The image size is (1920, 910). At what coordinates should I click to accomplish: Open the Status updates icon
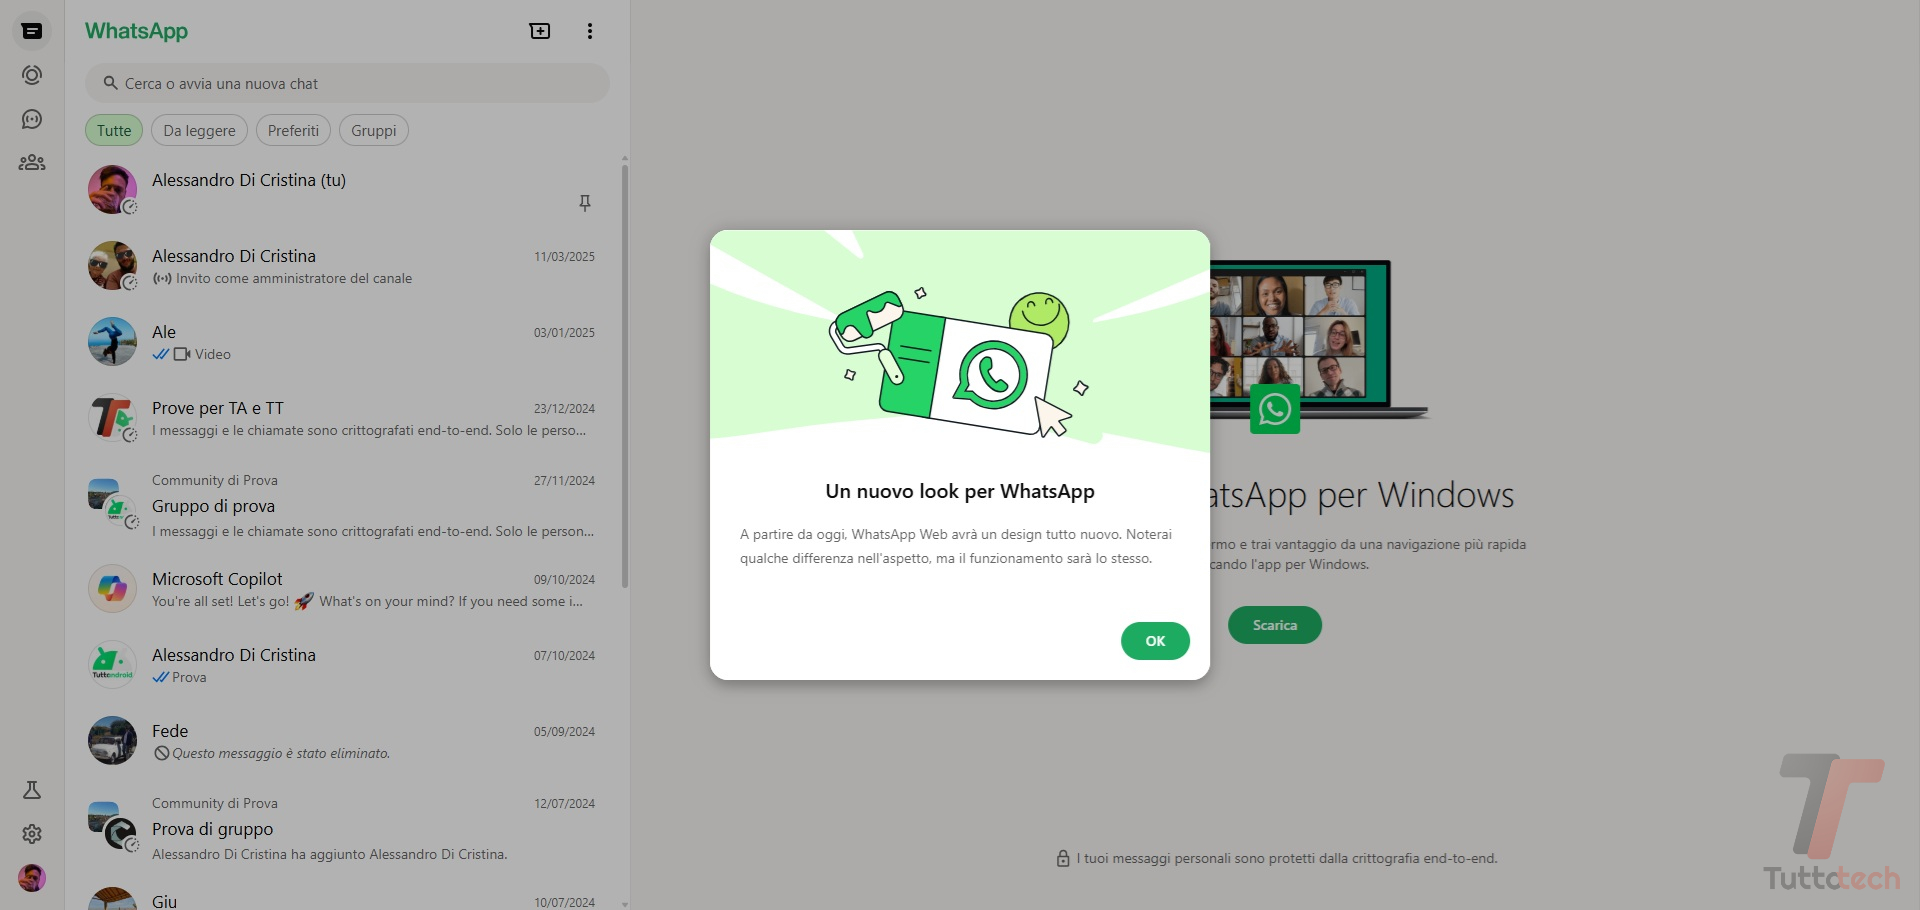(32, 76)
